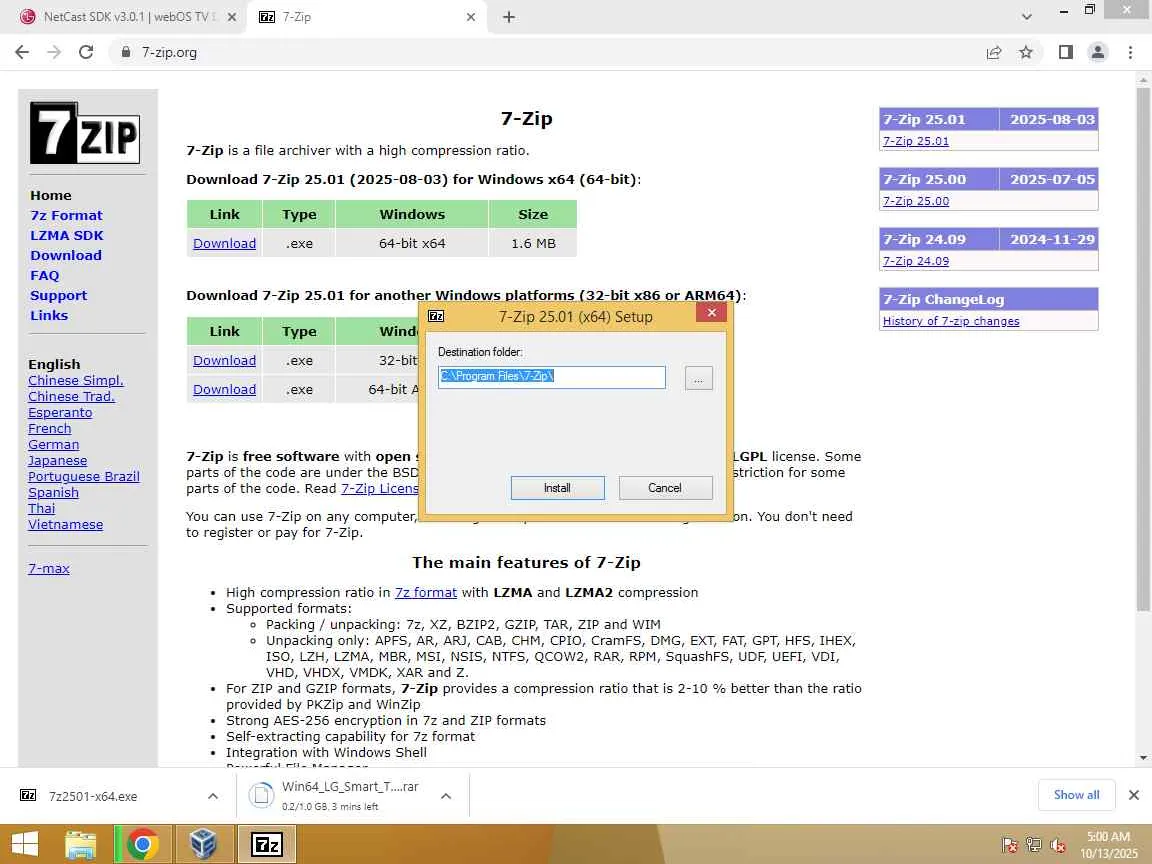
Task: Share this page icon in address bar
Action: pos(993,52)
